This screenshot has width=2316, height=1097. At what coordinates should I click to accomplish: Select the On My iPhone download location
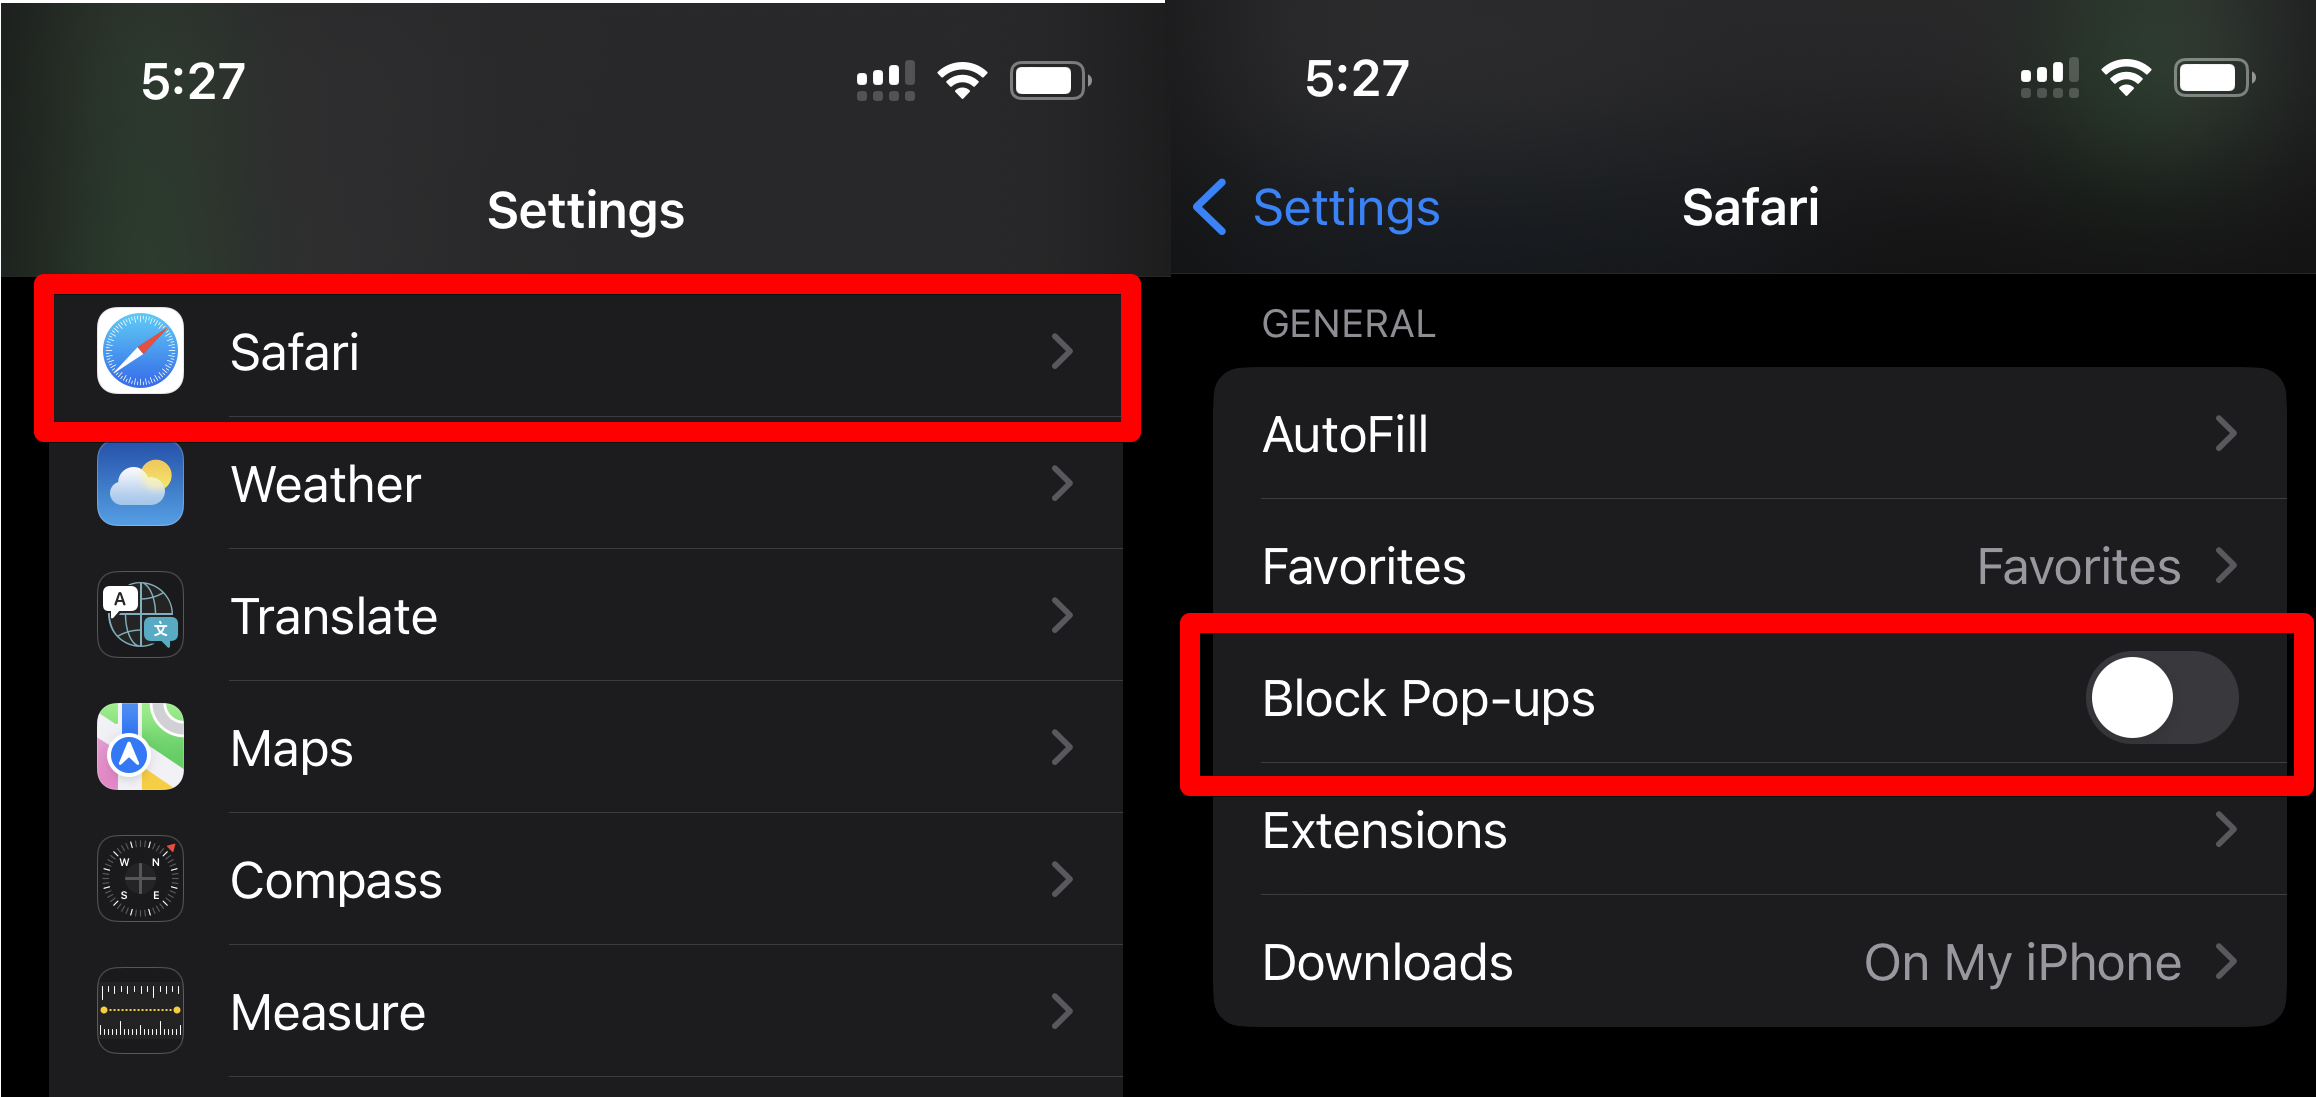point(2022,963)
